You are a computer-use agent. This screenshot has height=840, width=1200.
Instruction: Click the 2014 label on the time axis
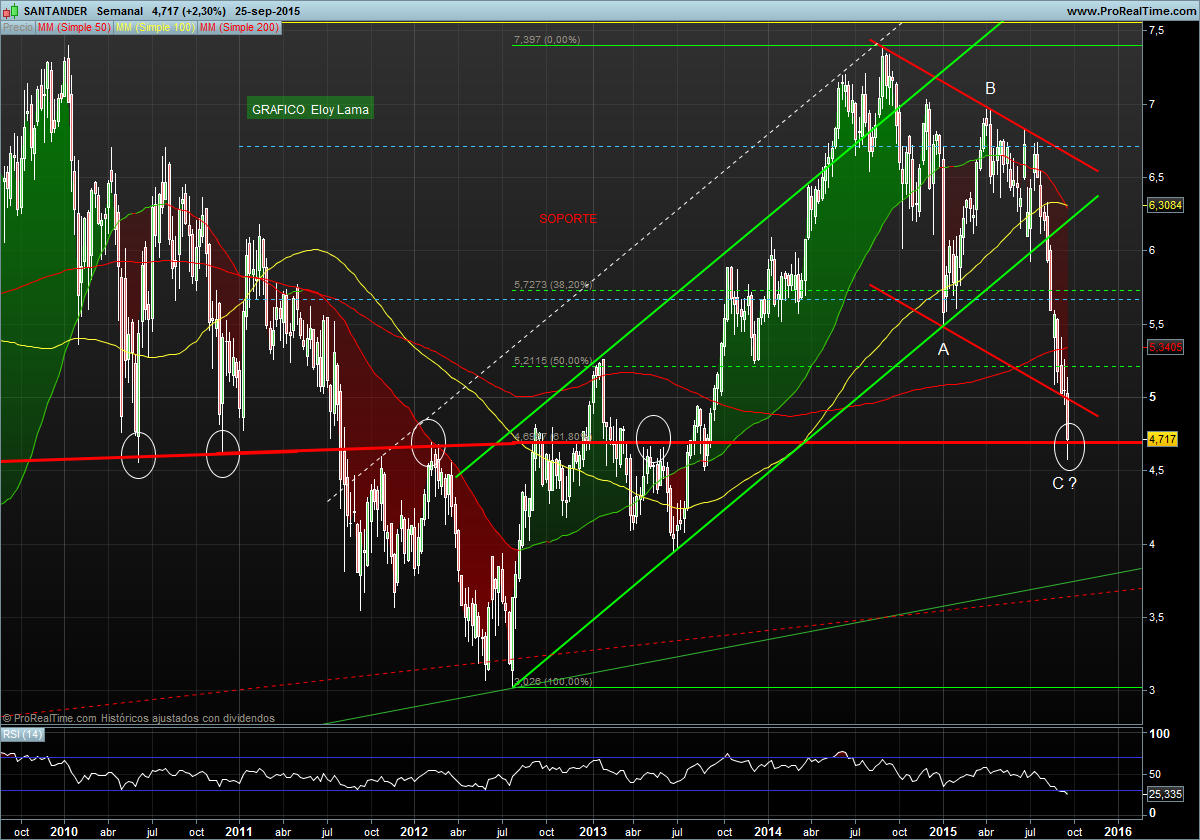tap(768, 831)
